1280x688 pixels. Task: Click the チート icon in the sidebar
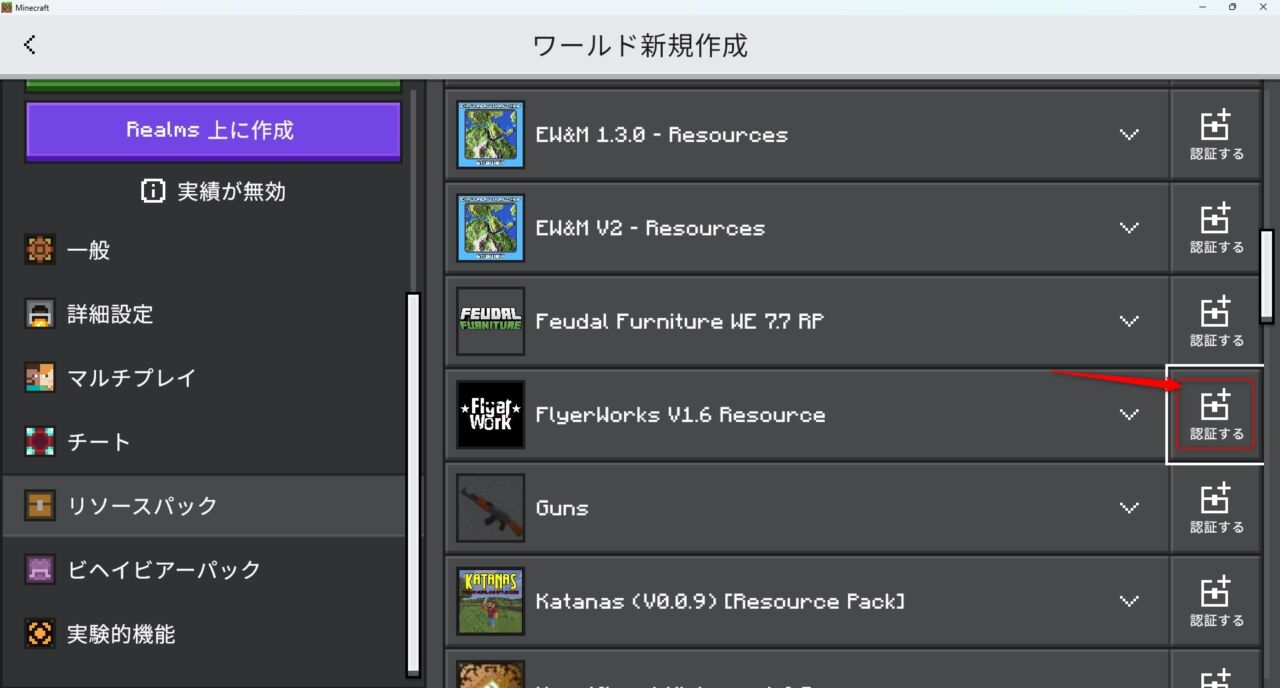pos(39,441)
